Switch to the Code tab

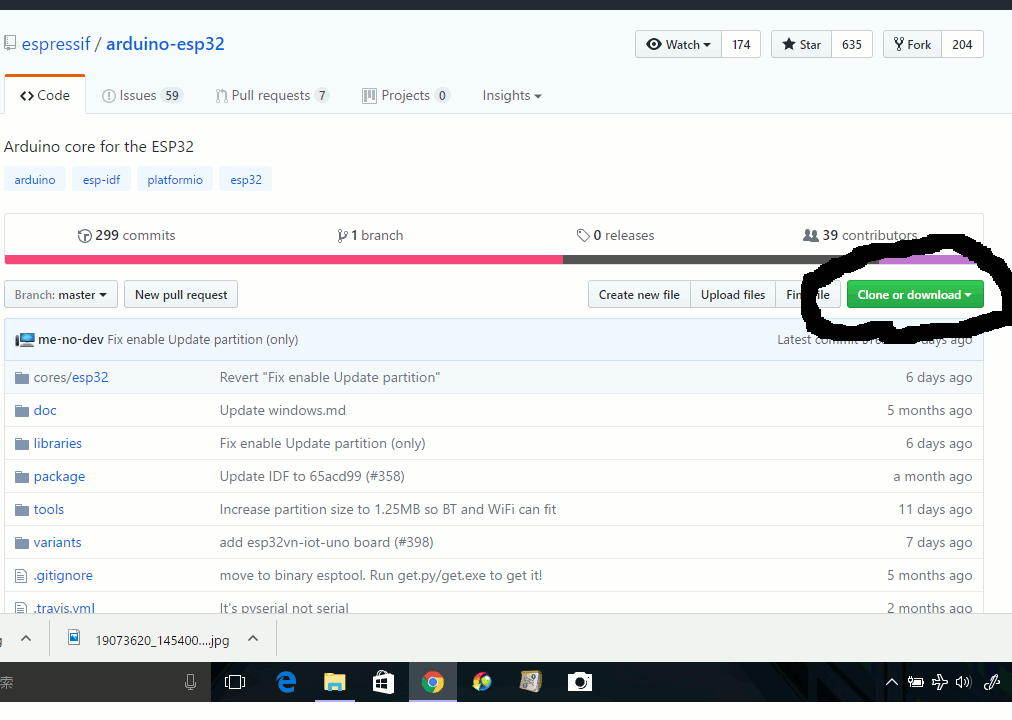tap(45, 95)
